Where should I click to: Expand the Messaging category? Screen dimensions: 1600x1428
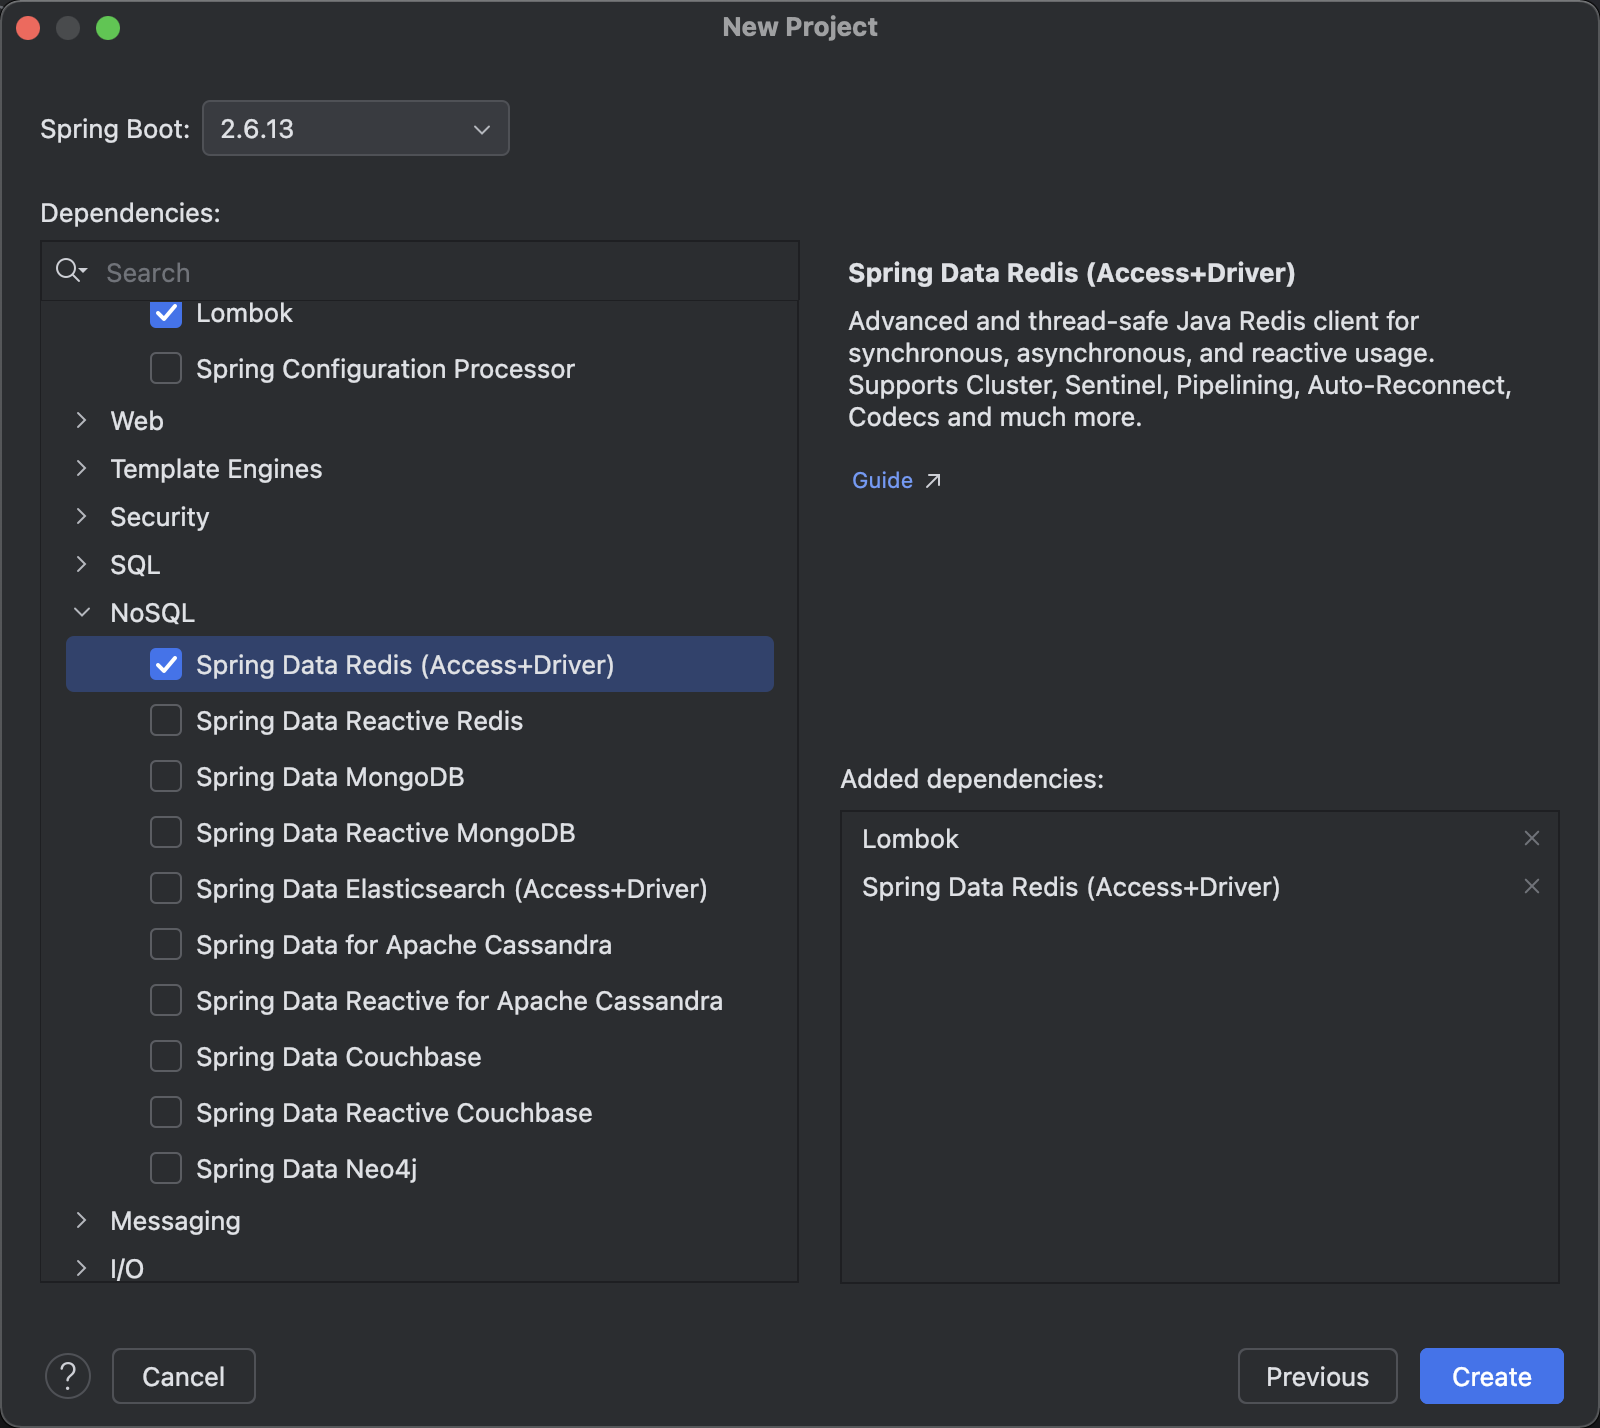[x=82, y=1220]
